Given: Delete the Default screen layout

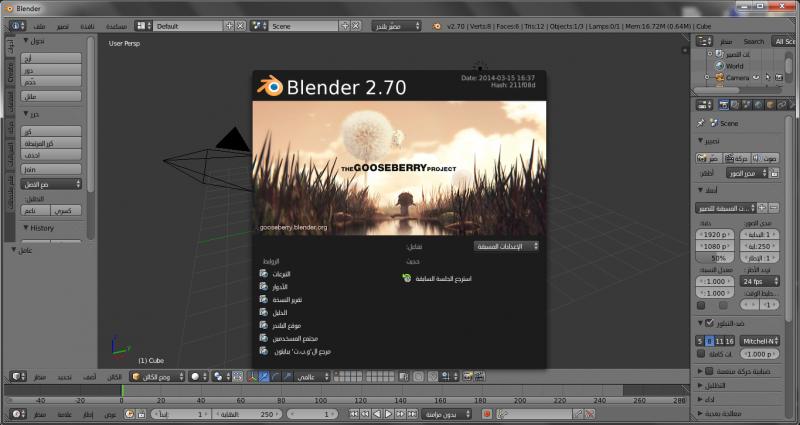Looking at the screenshot, I should (240, 26).
